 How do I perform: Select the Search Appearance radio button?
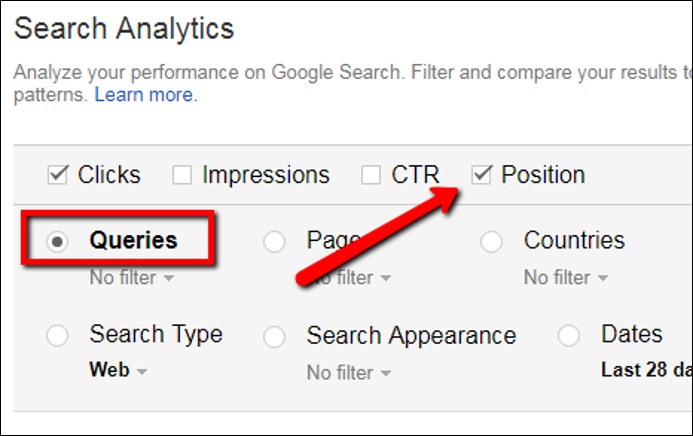click(x=274, y=336)
